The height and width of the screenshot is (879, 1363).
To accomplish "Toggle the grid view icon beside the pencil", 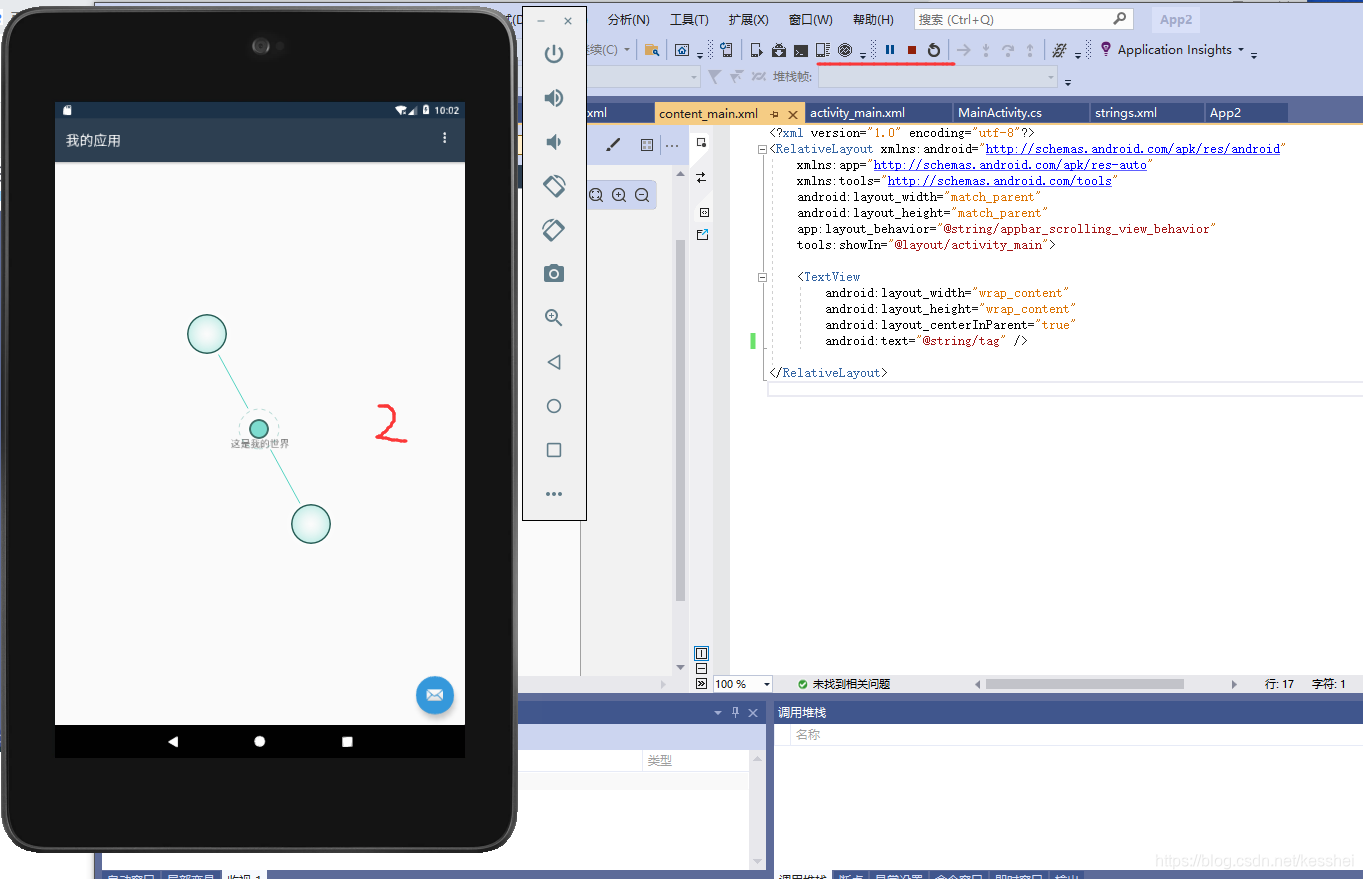I will (645, 144).
